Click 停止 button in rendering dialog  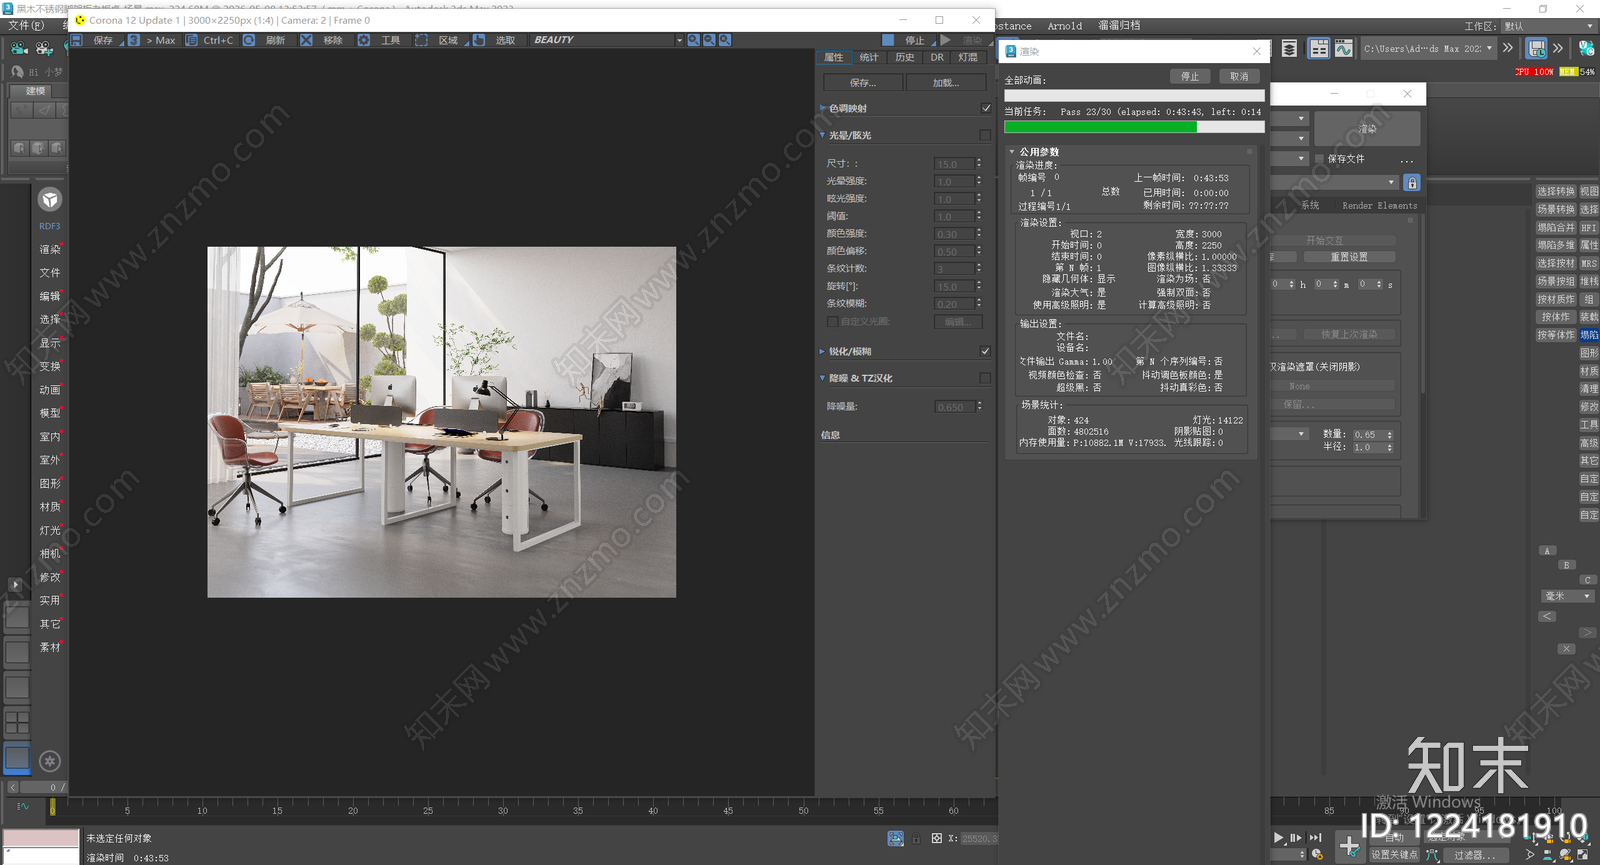pos(1190,76)
